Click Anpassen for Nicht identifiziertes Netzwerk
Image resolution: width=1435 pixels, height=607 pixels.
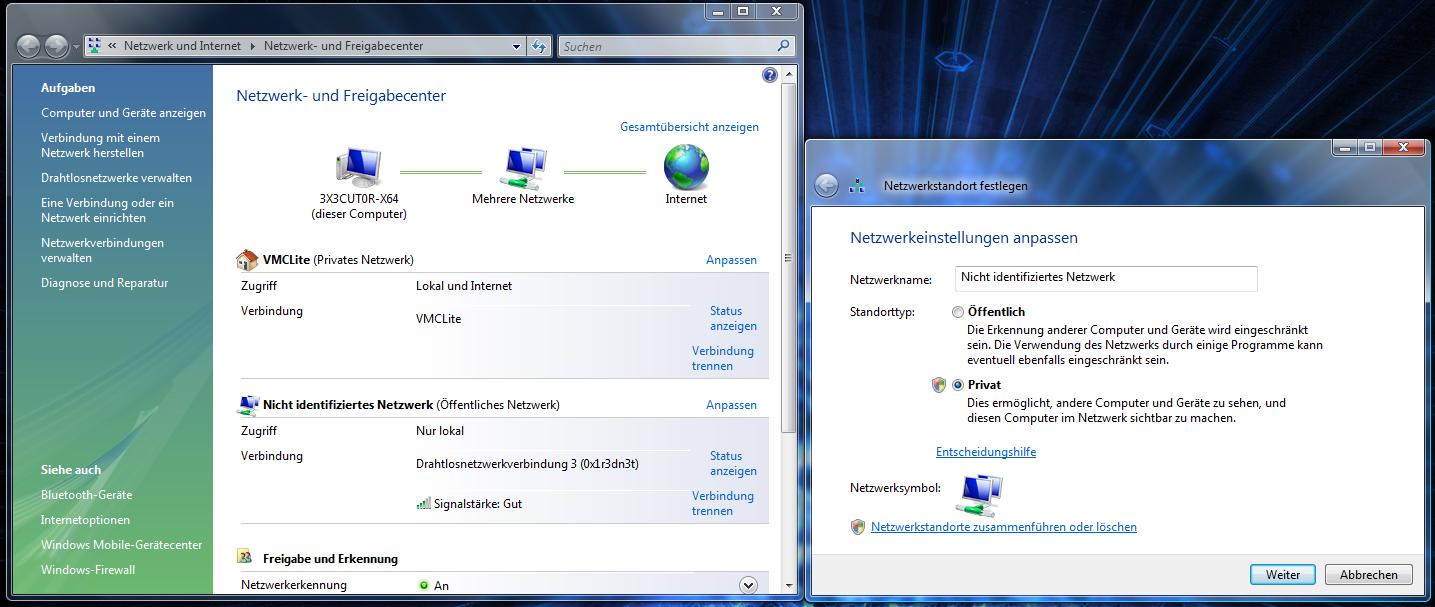pos(731,405)
